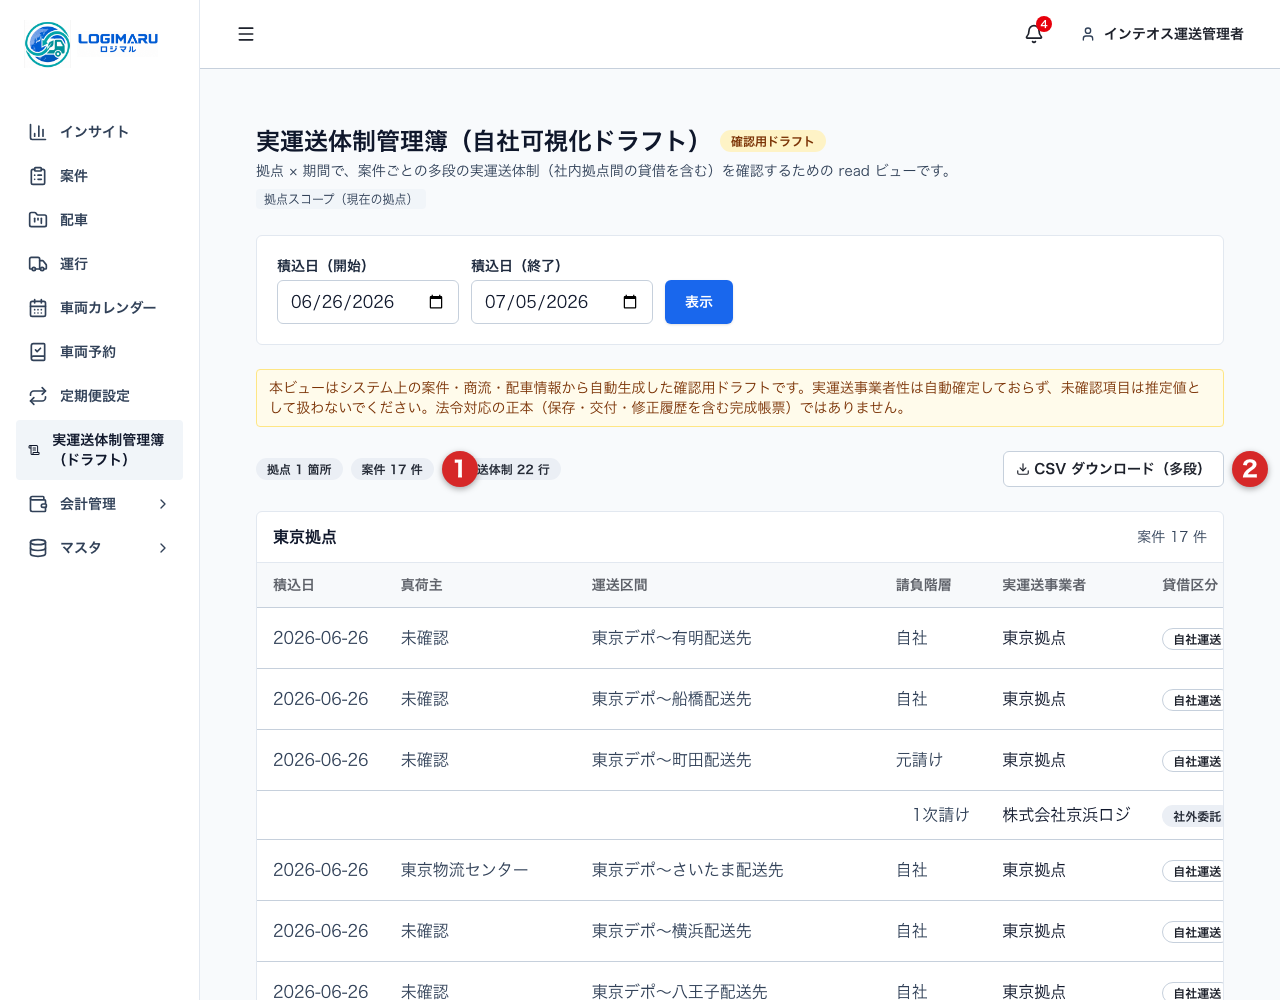Select 東京デポ〜船橋配送先 route cell
Screen dimensions: 1280x1000
(672, 699)
